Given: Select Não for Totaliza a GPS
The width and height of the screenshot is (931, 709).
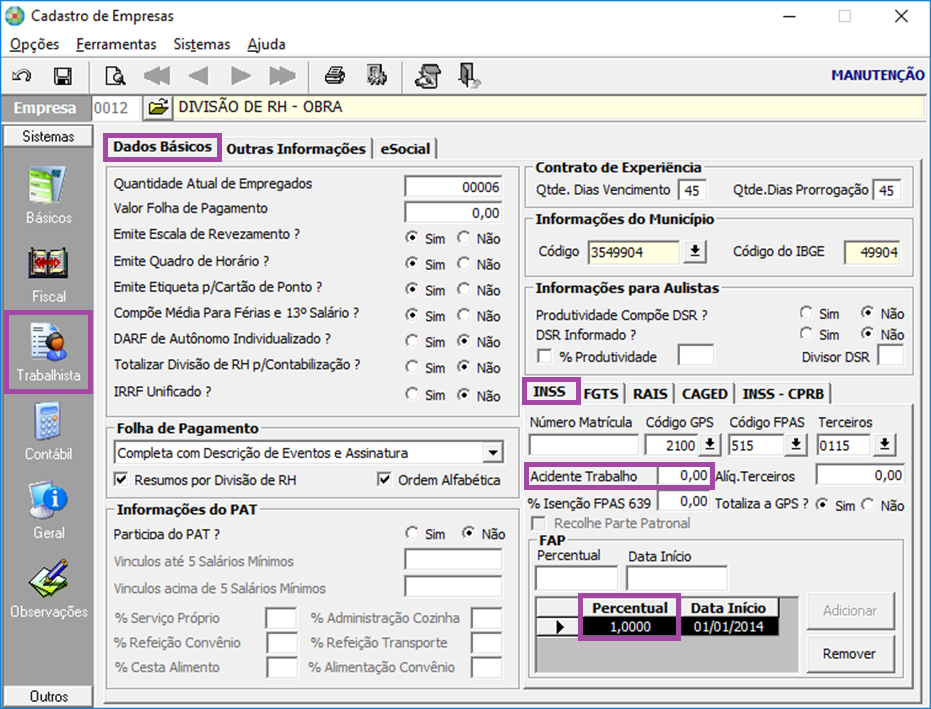Looking at the screenshot, I should (869, 505).
